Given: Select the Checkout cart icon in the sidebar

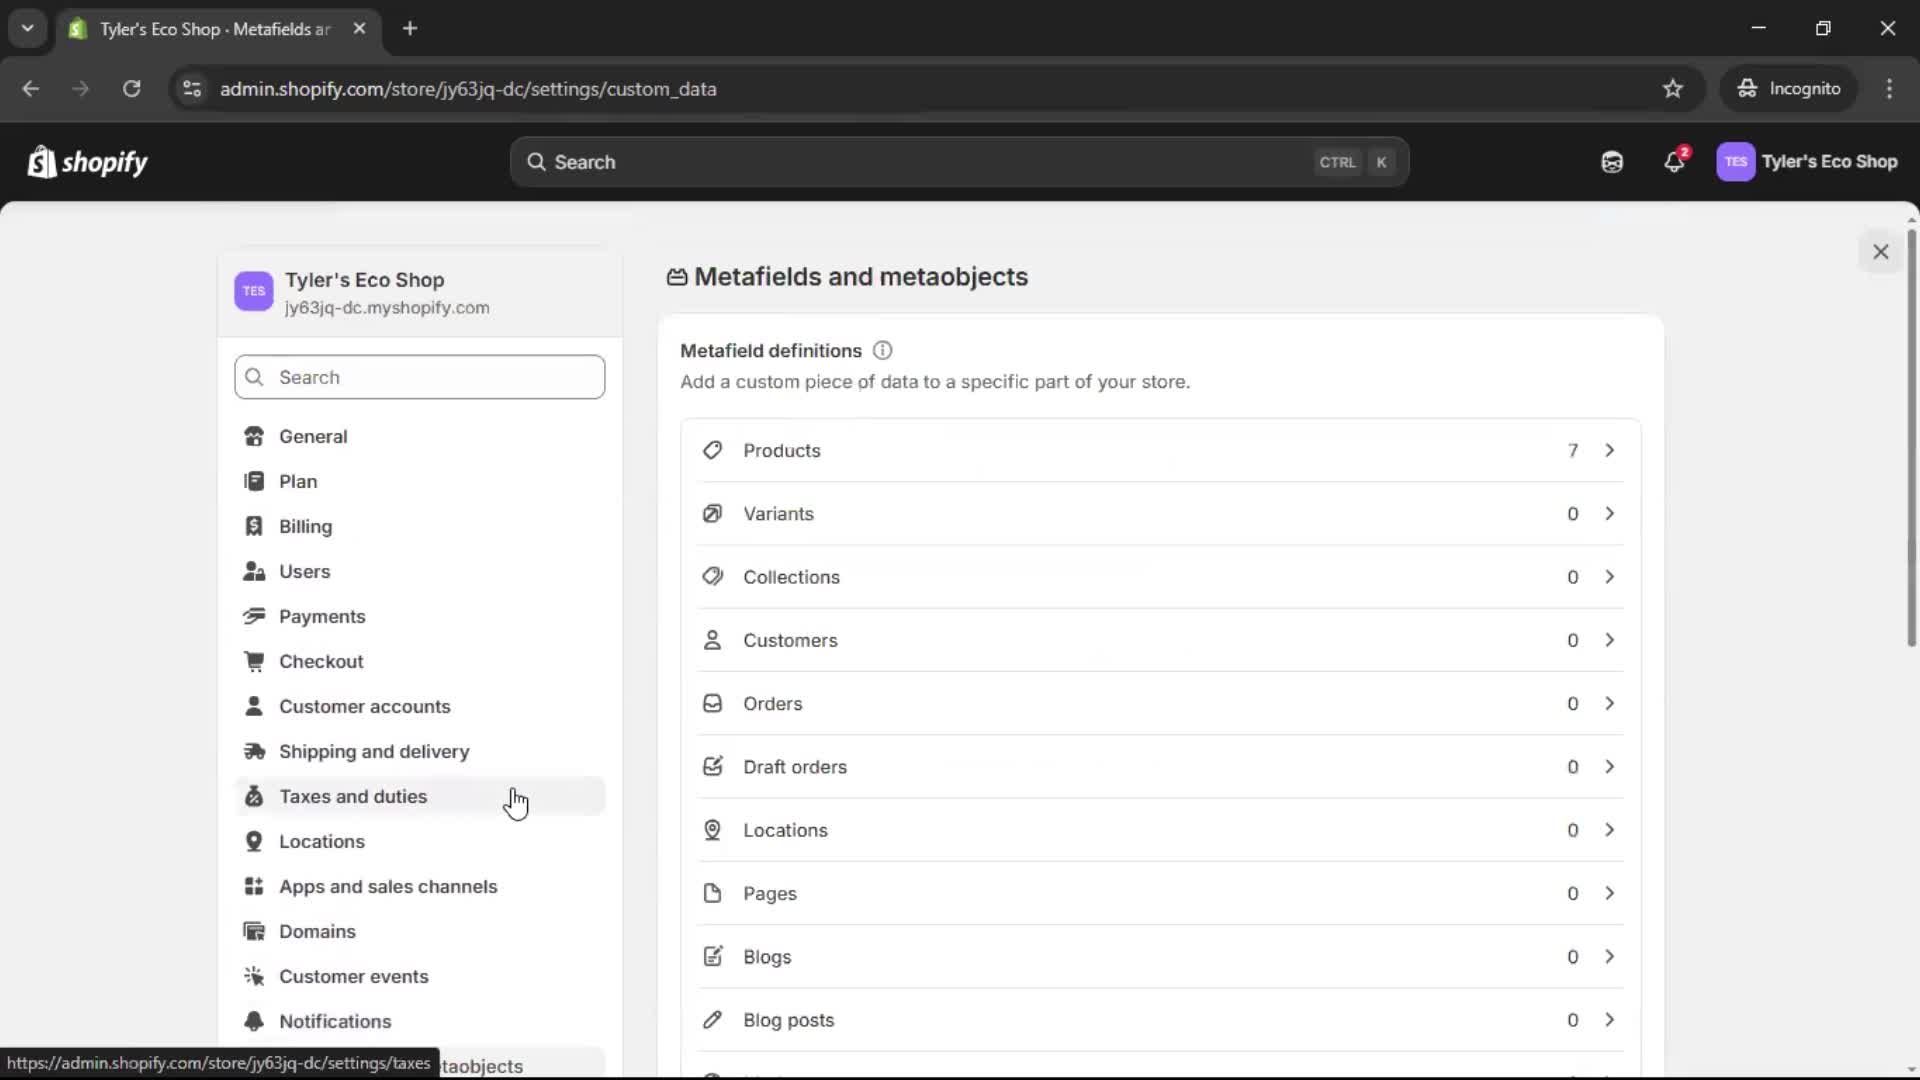Looking at the screenshot, I should click(x=254, y=661).
